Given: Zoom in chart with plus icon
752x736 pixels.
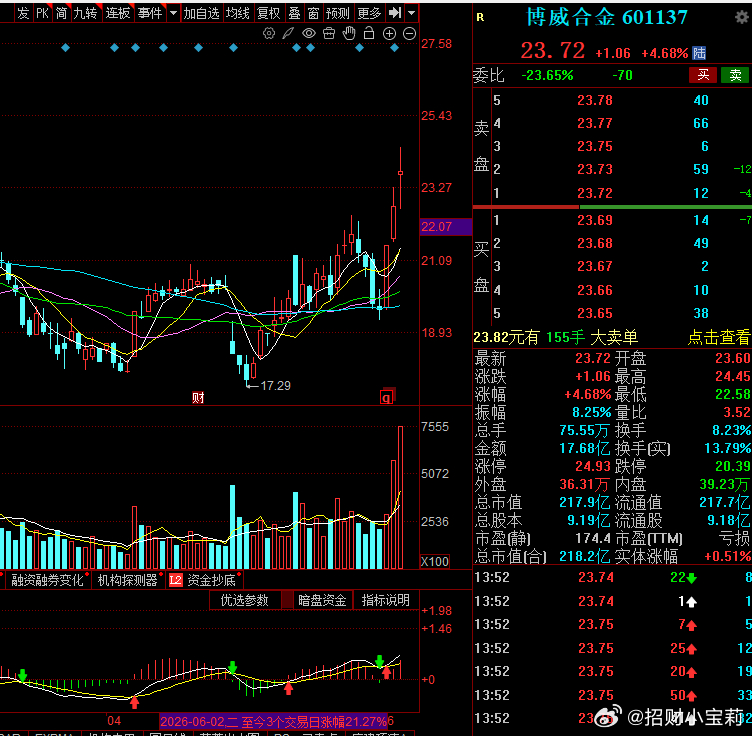Looking at the screenshot, I should pos(389,34).
